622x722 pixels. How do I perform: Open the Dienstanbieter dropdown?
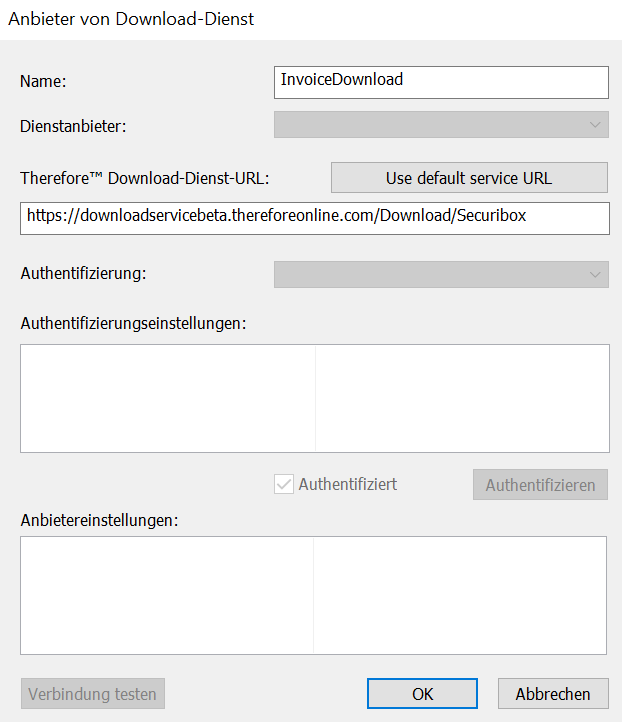click(441, 124)
